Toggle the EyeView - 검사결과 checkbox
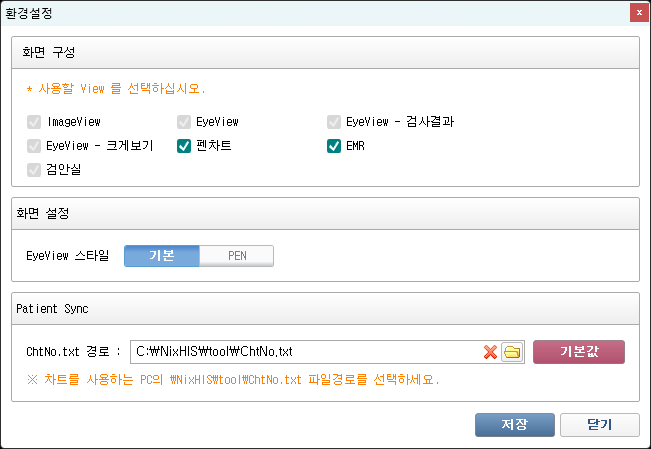 click(x=334, y=122)
